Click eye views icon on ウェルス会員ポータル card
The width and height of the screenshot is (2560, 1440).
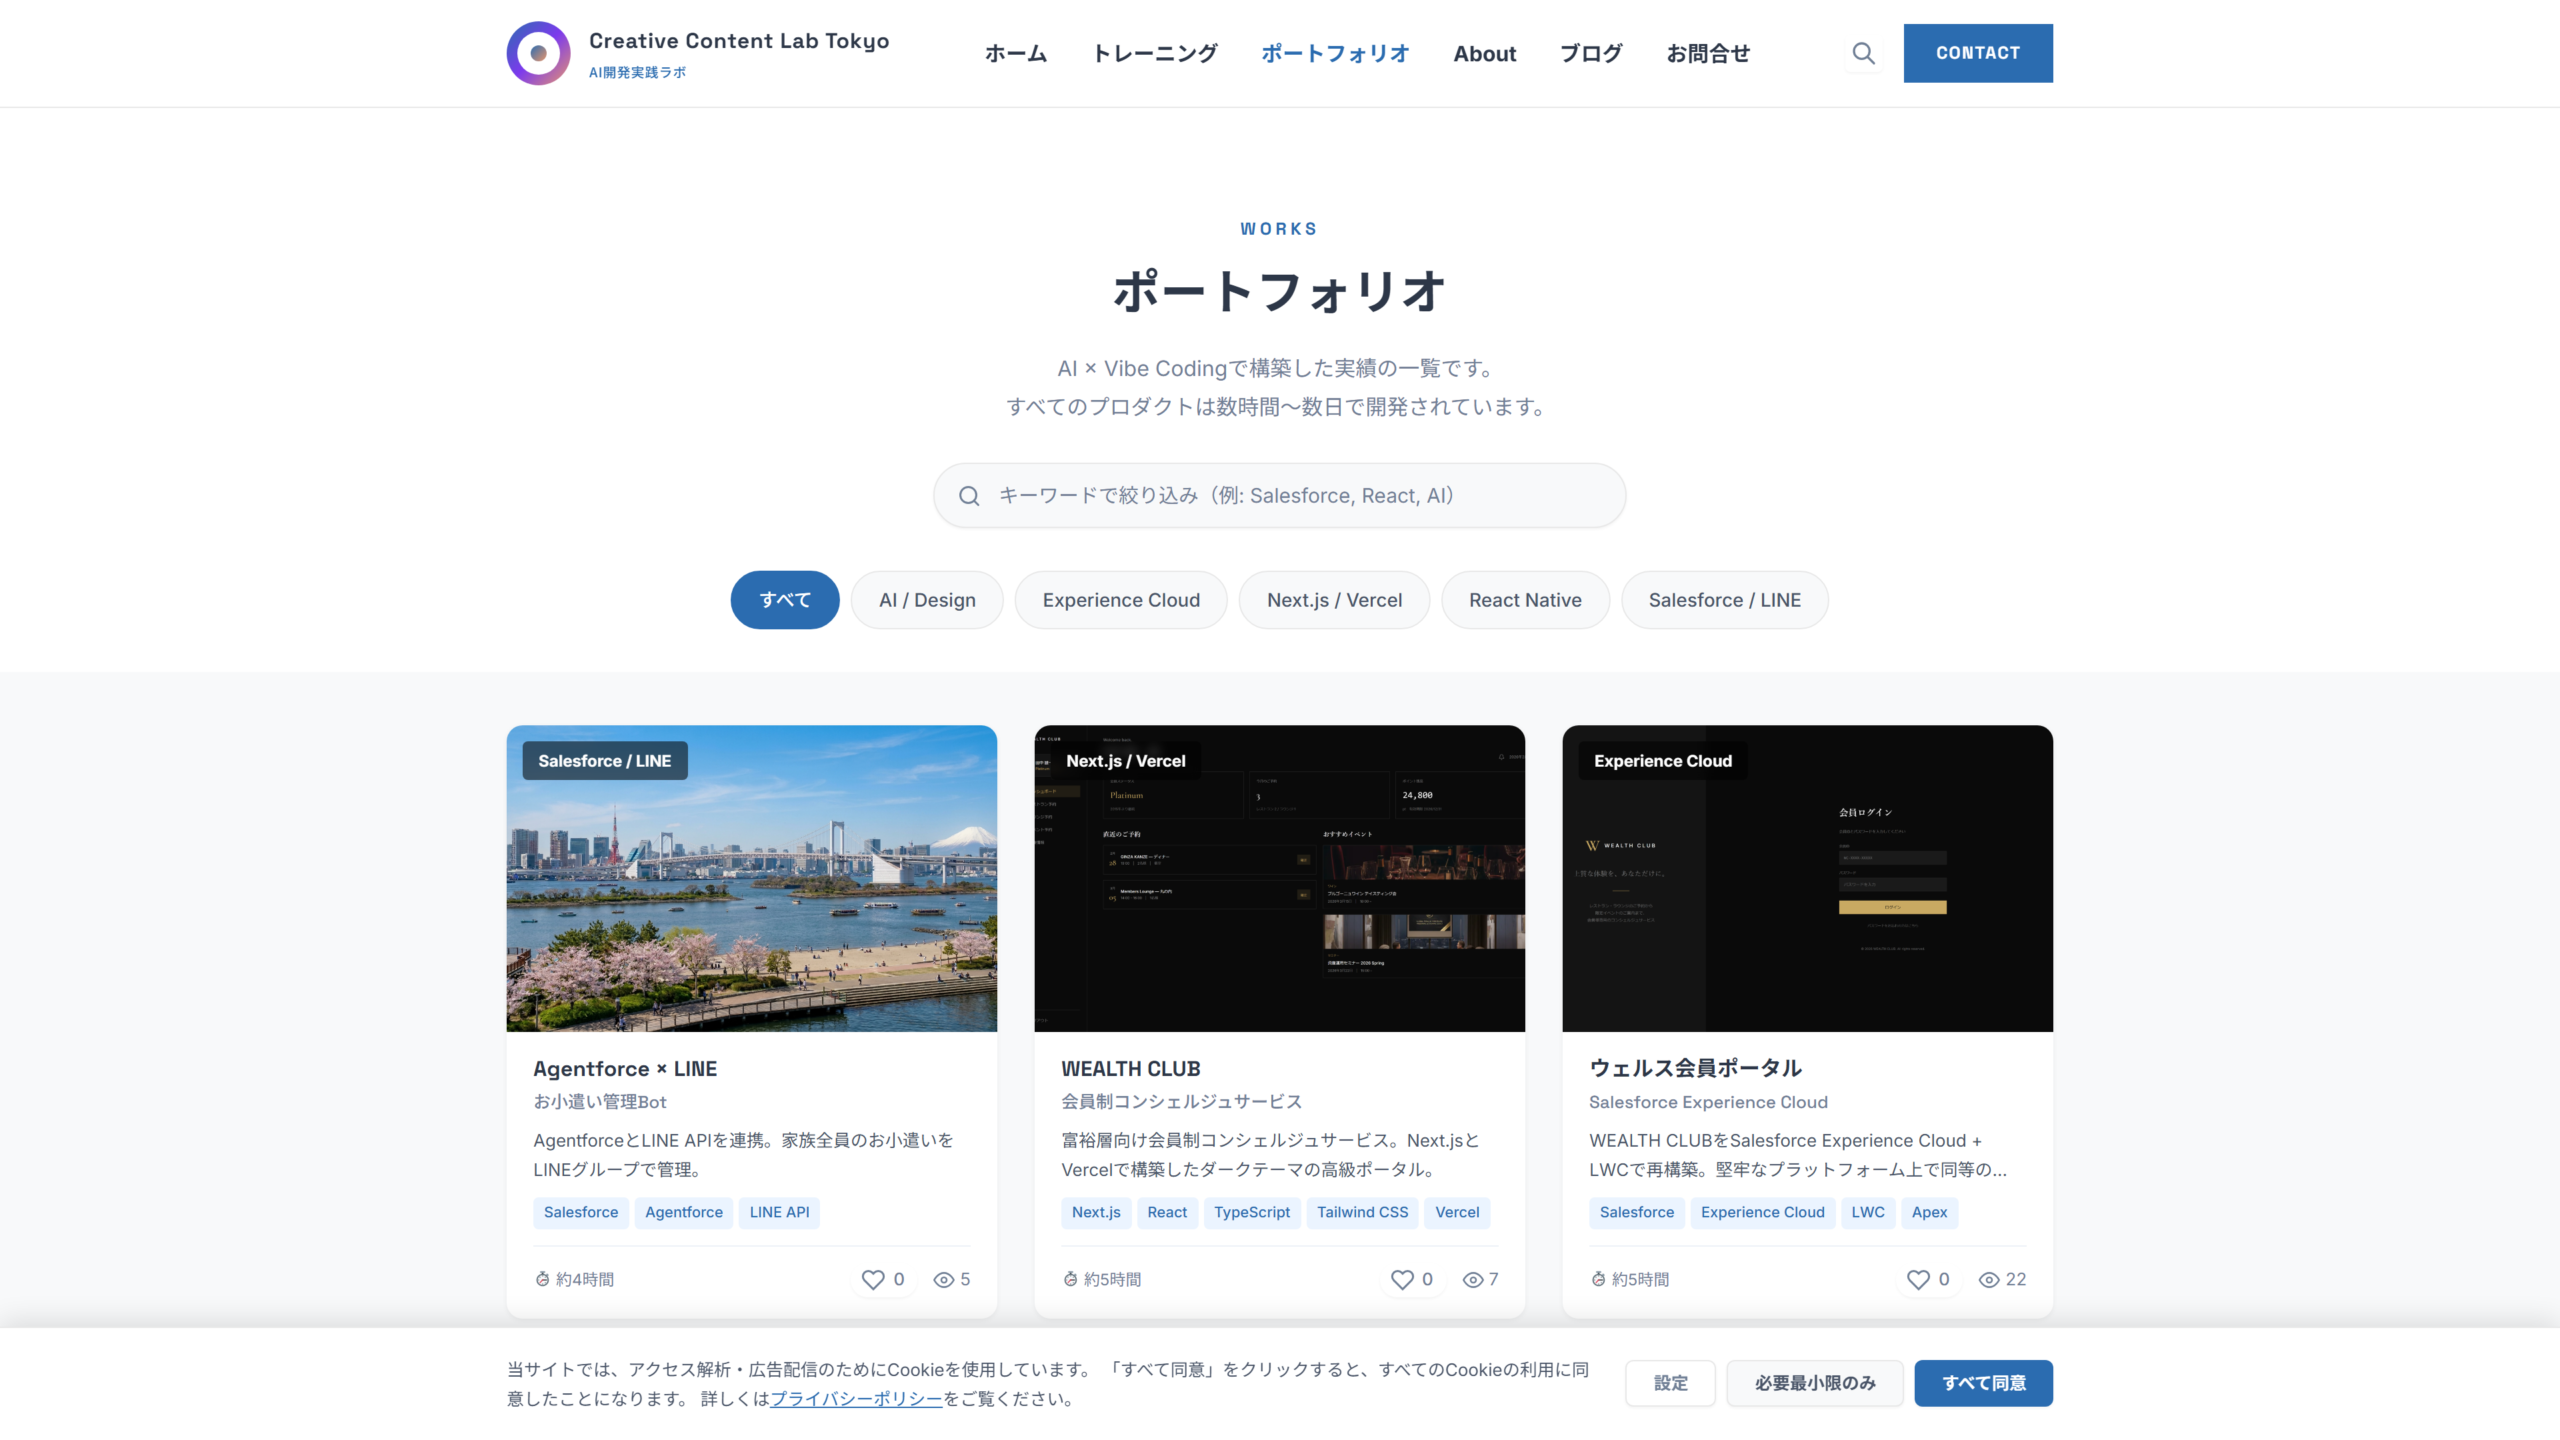[x=1989, y=1280]
